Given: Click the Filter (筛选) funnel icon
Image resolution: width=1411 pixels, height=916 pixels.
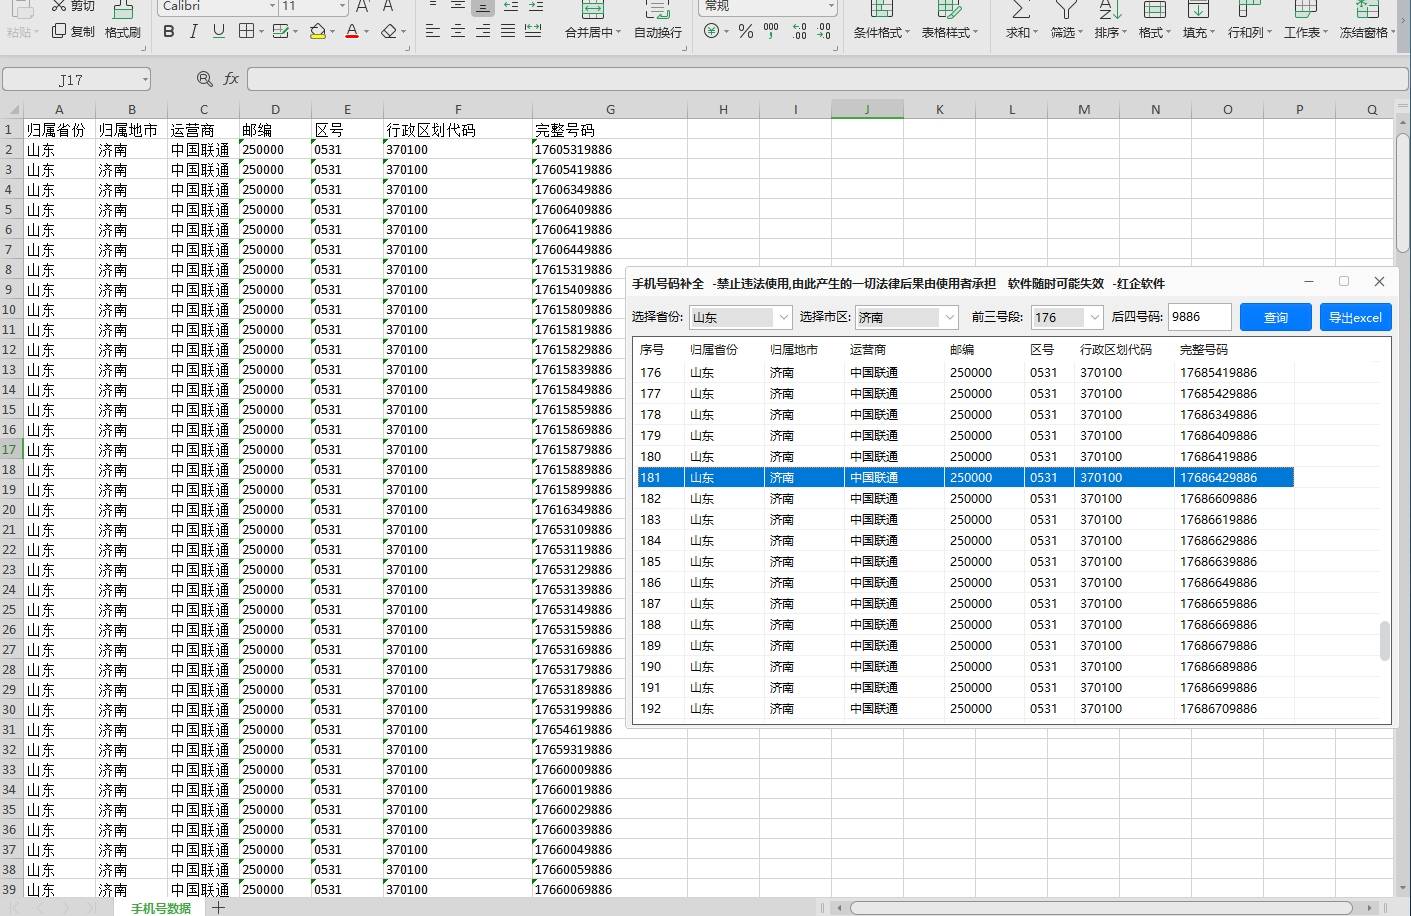Looking at the screenshot, I should (x=1065, y=12).
